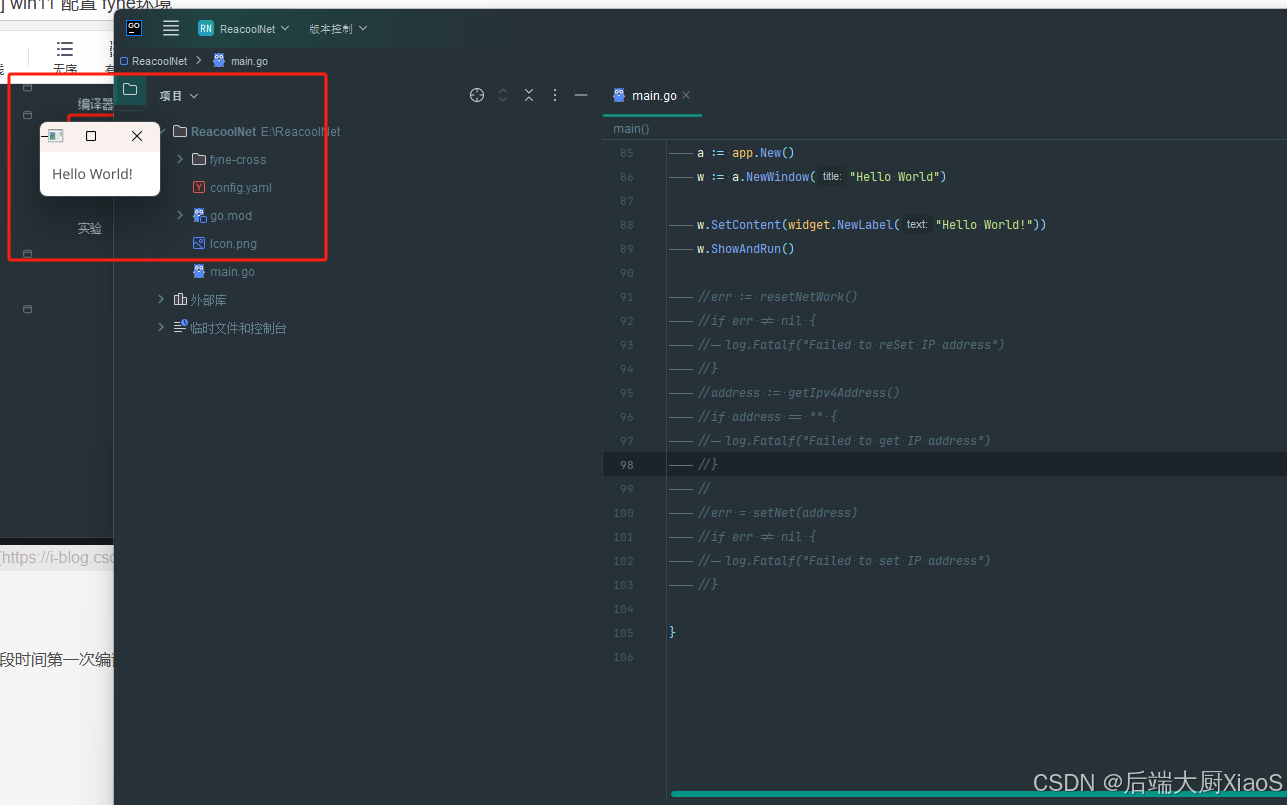The height and width of the screenshot is (805, 1287).
Task: Select the ReacoolNet E:\ReacoolNet root folder
Action: click(x=257, y=132)
